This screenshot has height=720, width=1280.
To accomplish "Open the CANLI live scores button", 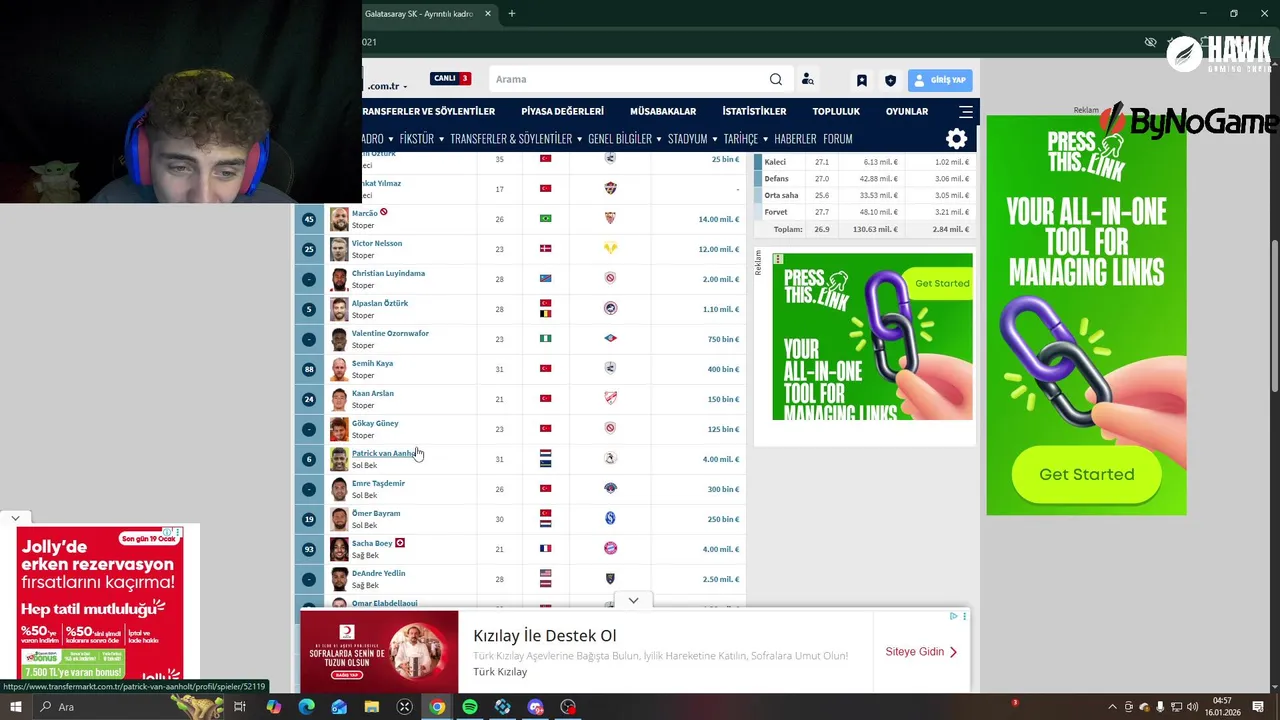I will (450, 78).
